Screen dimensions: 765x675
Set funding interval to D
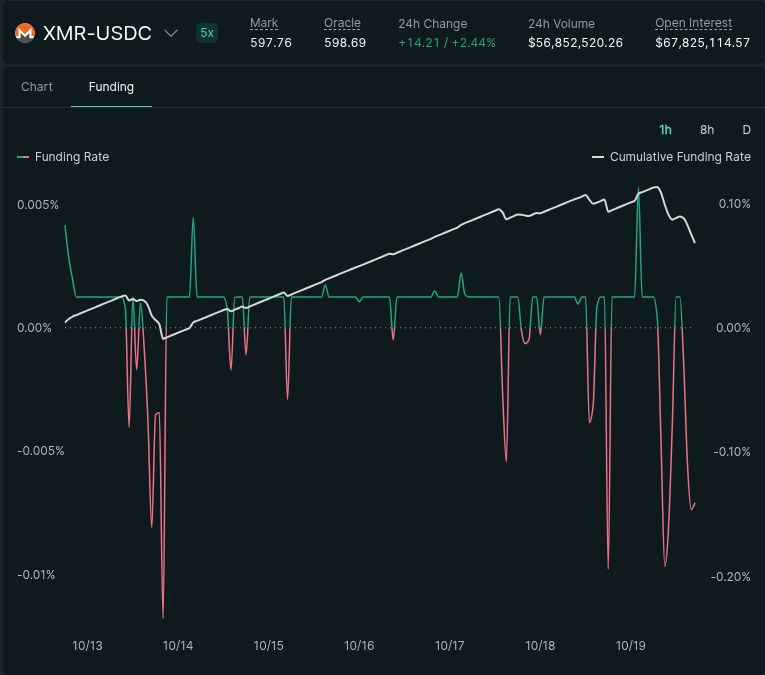click(x=746, y=130)
